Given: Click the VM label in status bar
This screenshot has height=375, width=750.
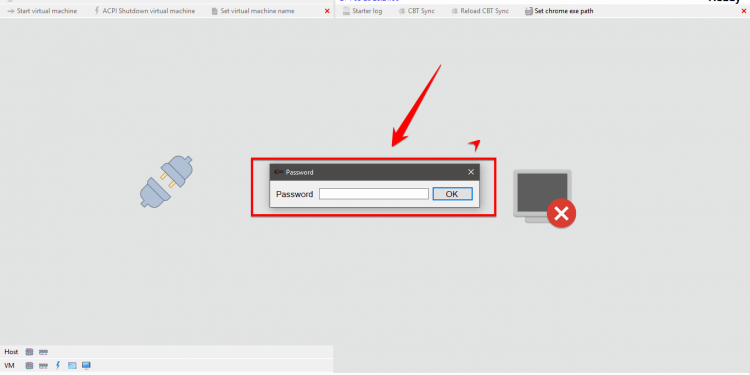Looking at the screenshot, I should (x=10, y=365).
